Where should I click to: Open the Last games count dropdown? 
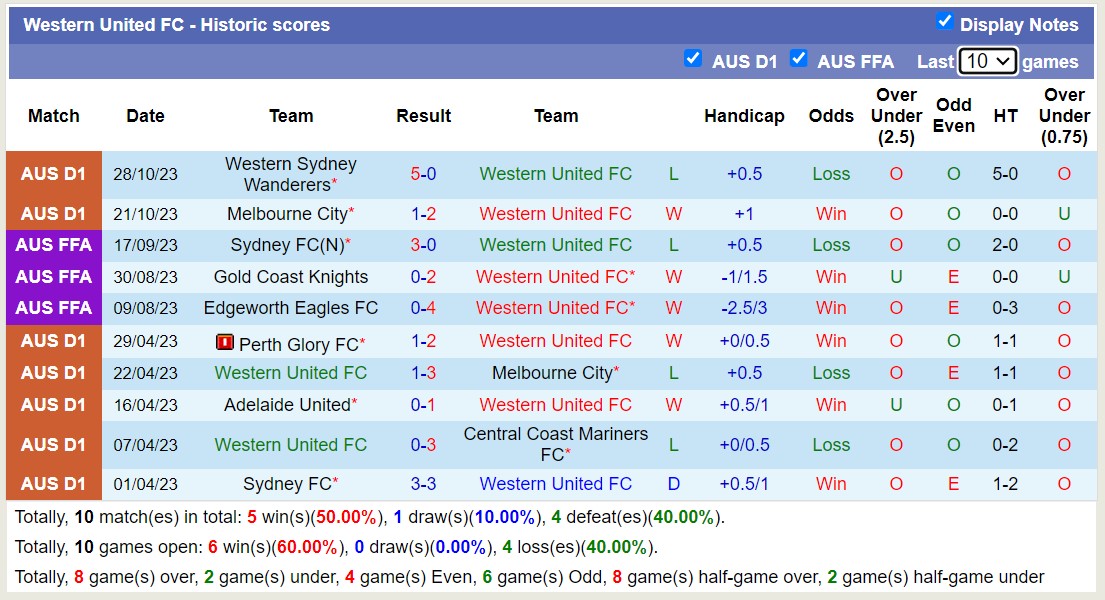tap(987, 61)
